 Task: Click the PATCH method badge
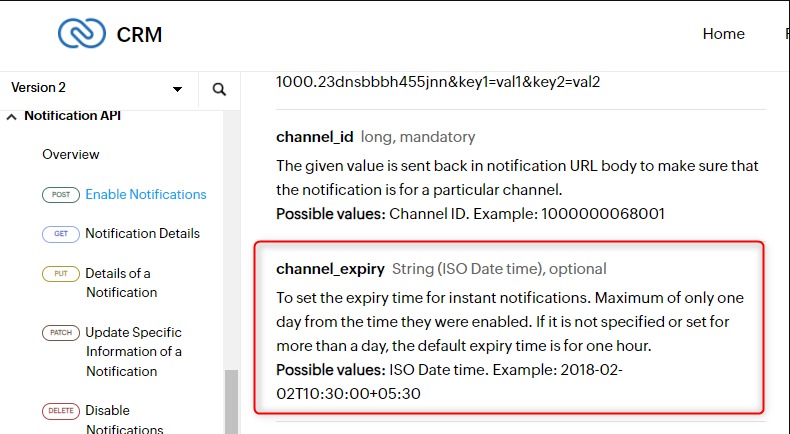60,333
